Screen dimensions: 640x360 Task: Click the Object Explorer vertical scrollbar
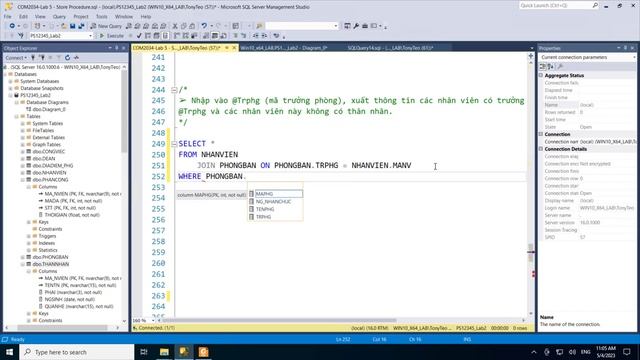124,110
